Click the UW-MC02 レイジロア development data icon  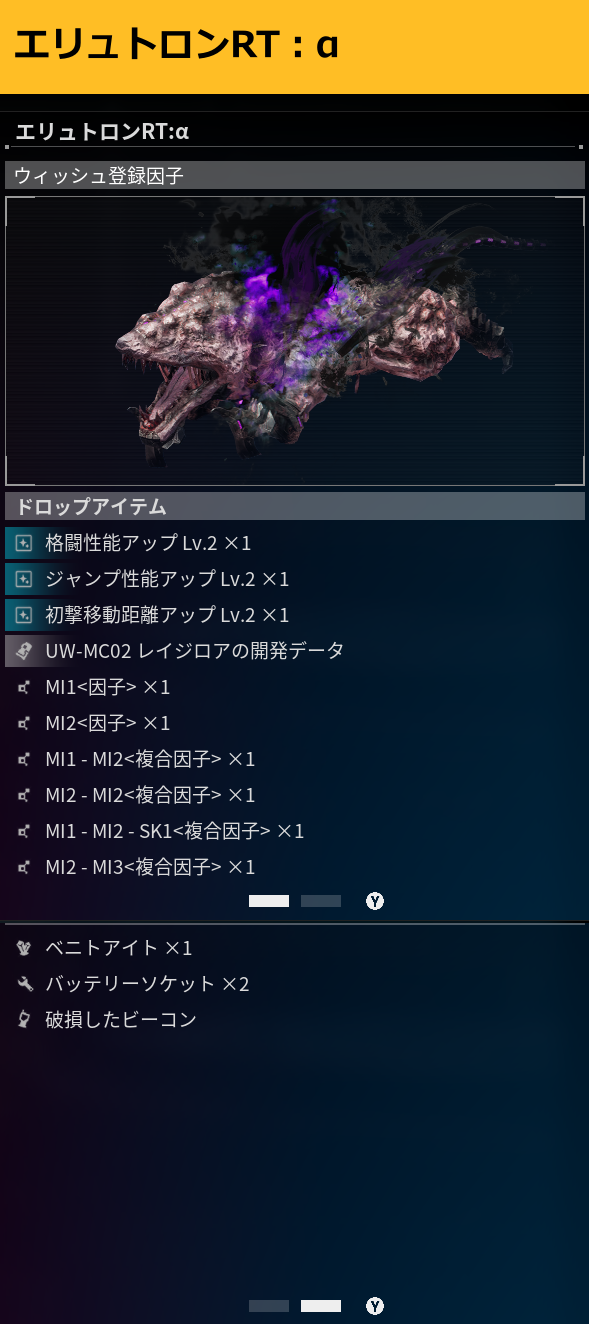tap(24, 651)
